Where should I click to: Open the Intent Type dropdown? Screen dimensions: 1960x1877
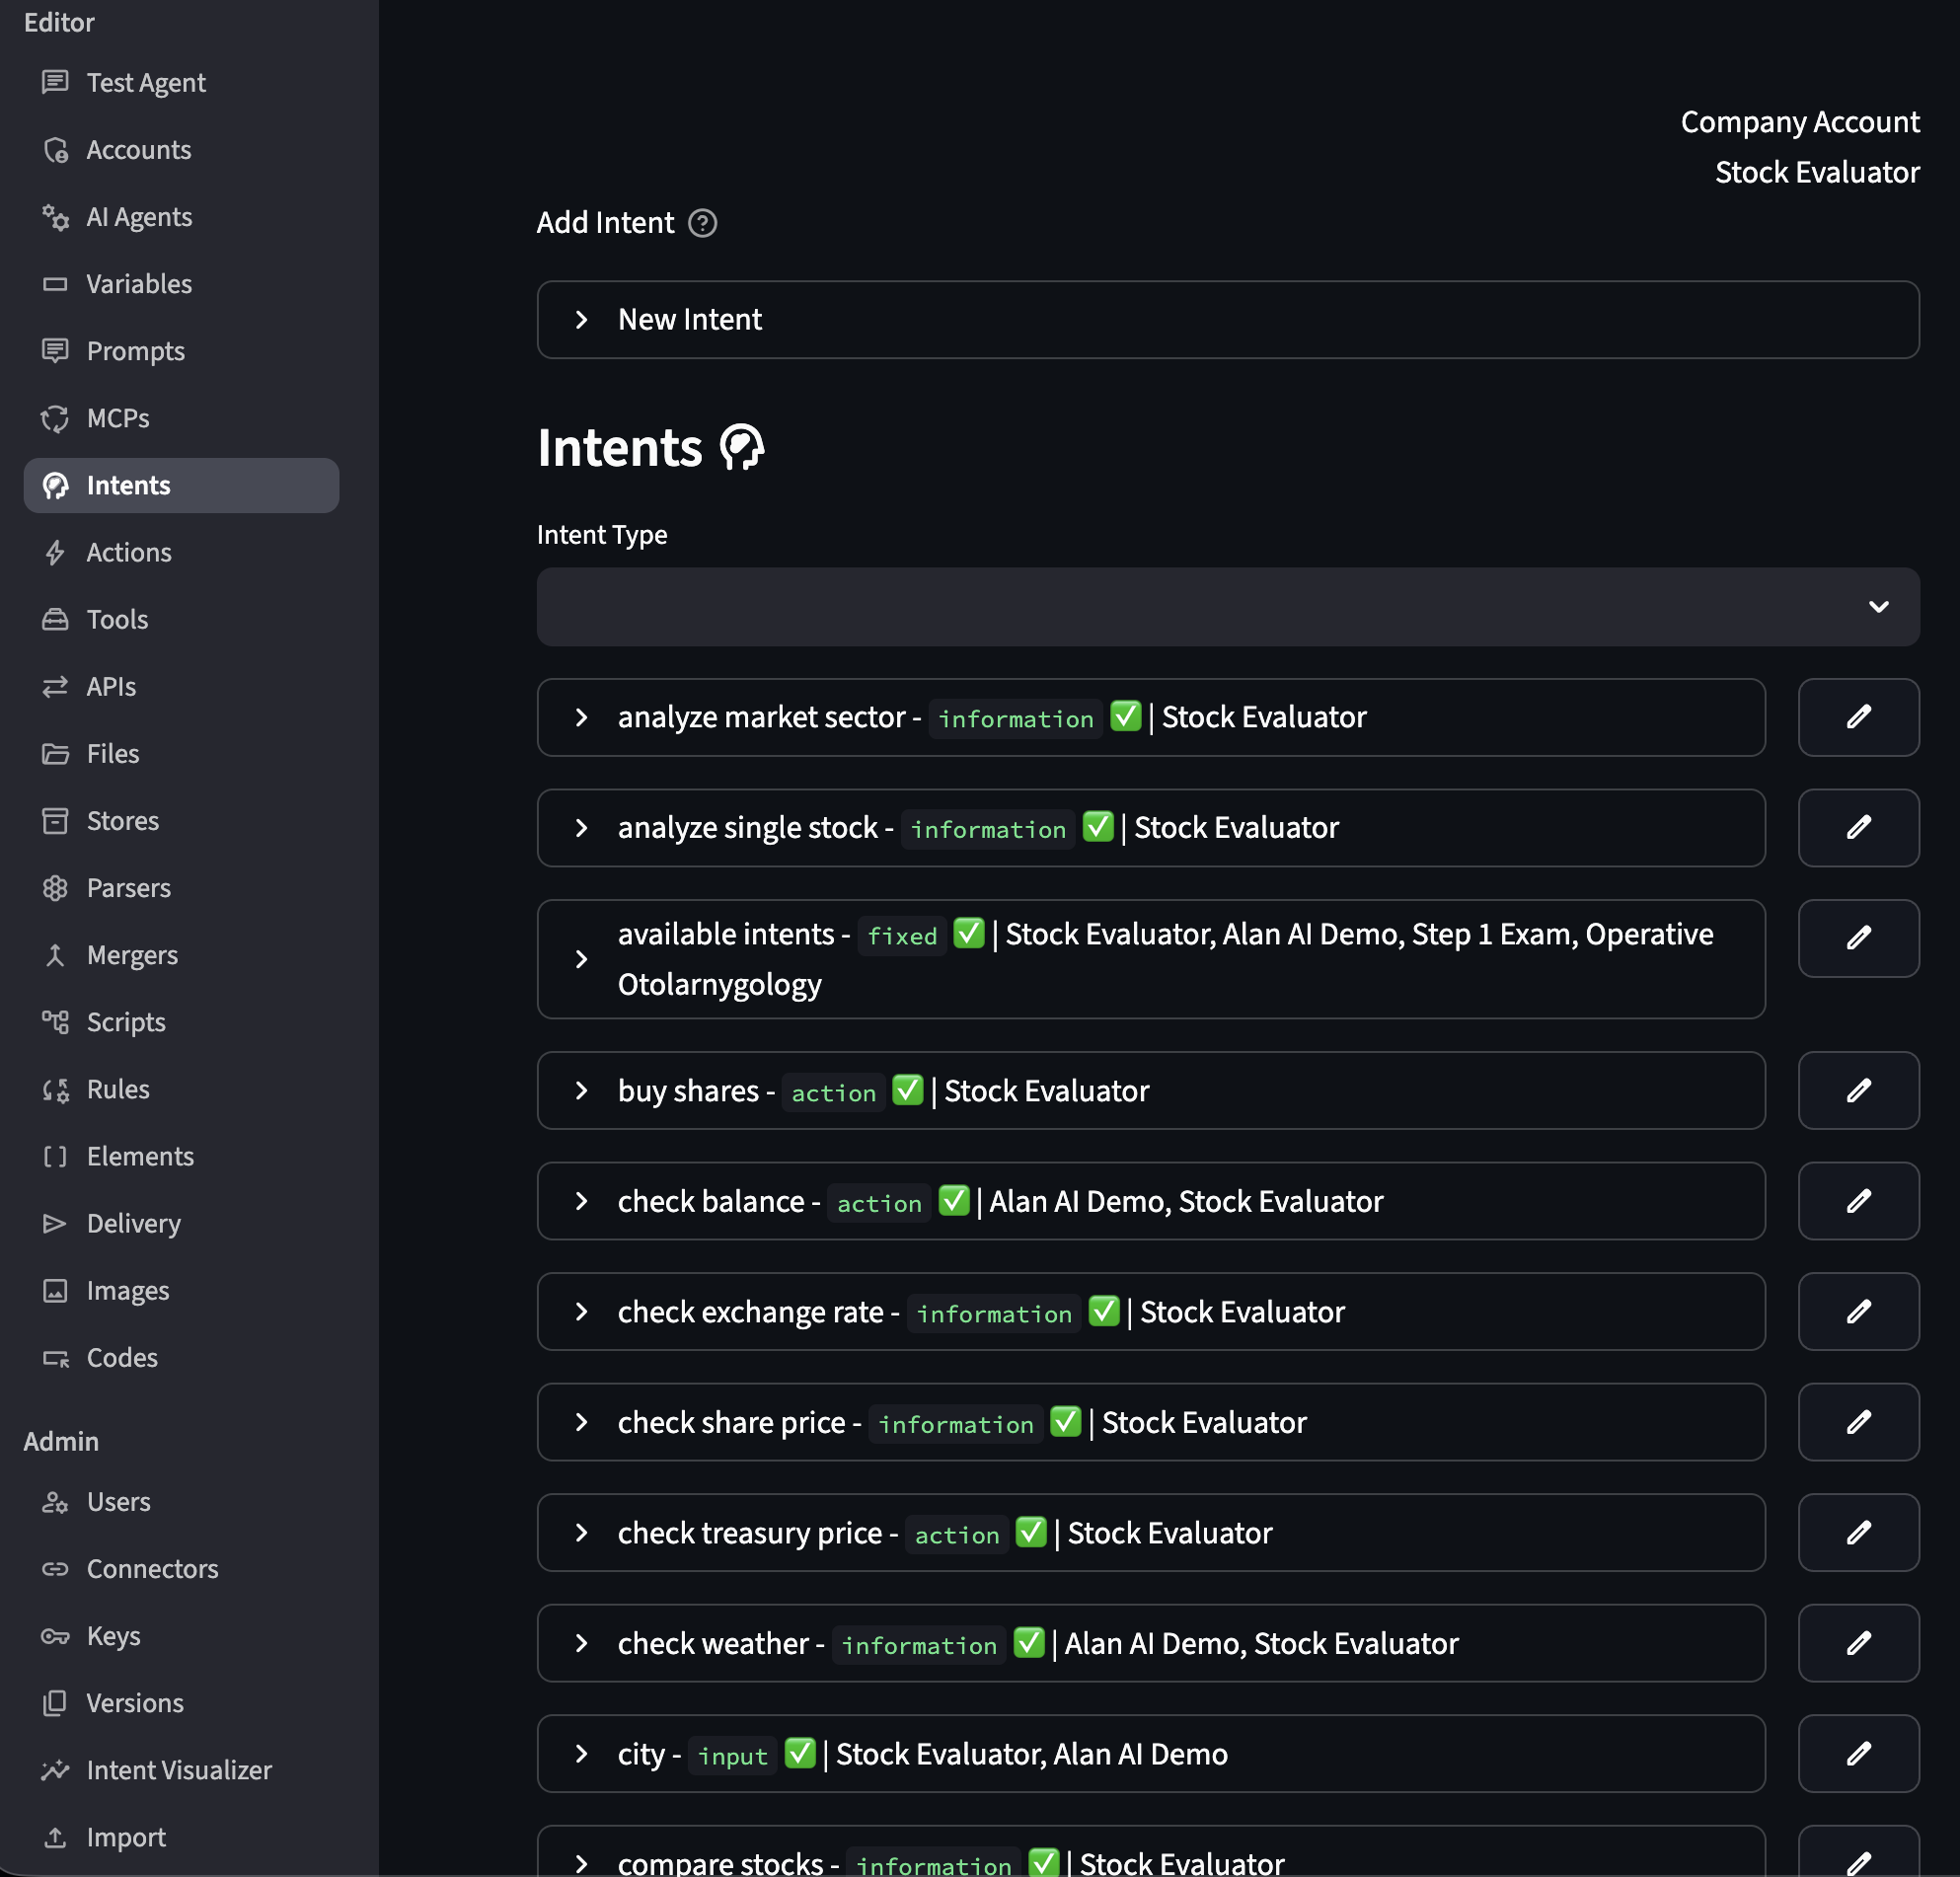click(x=1227, y=607)
